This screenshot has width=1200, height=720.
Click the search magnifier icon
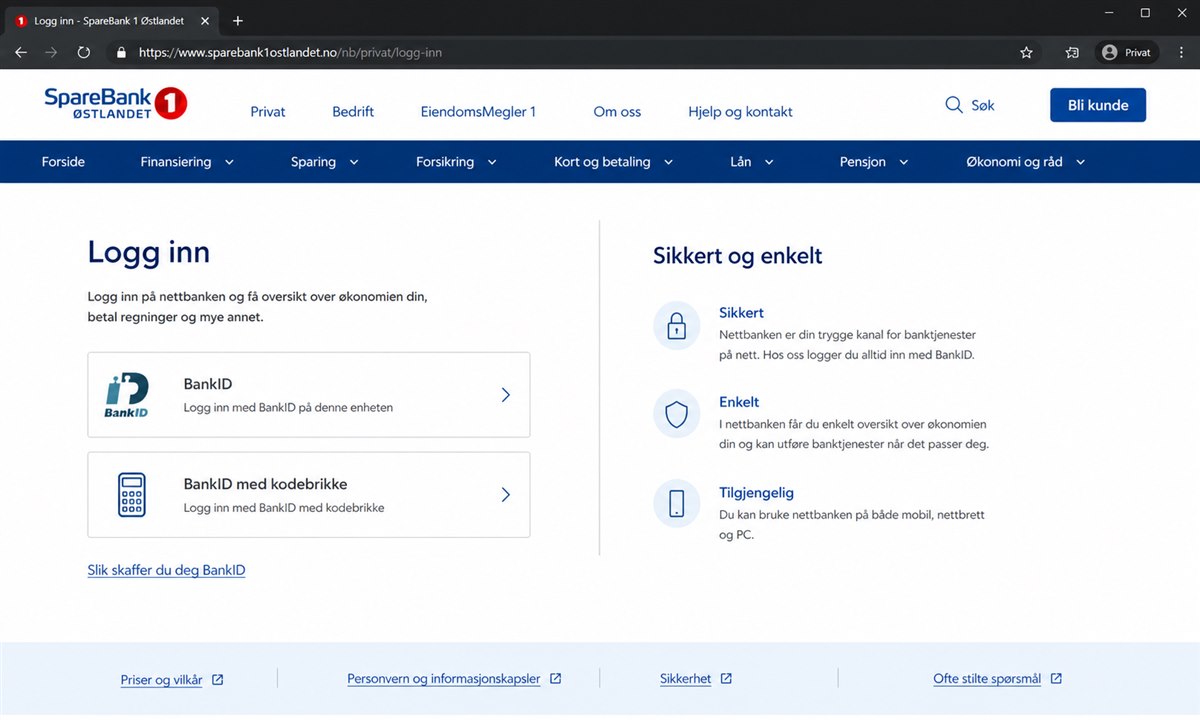954,105
